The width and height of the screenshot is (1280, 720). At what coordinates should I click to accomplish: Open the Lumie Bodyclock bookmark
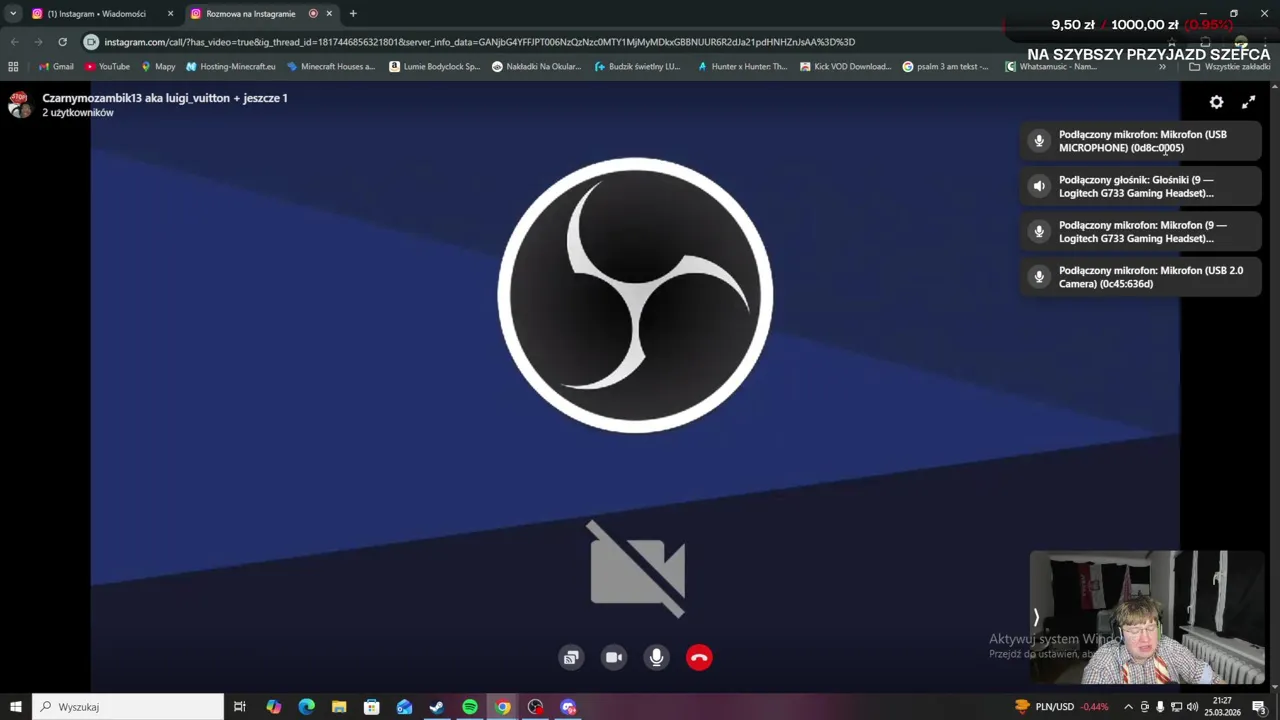(x=435, y=67)
